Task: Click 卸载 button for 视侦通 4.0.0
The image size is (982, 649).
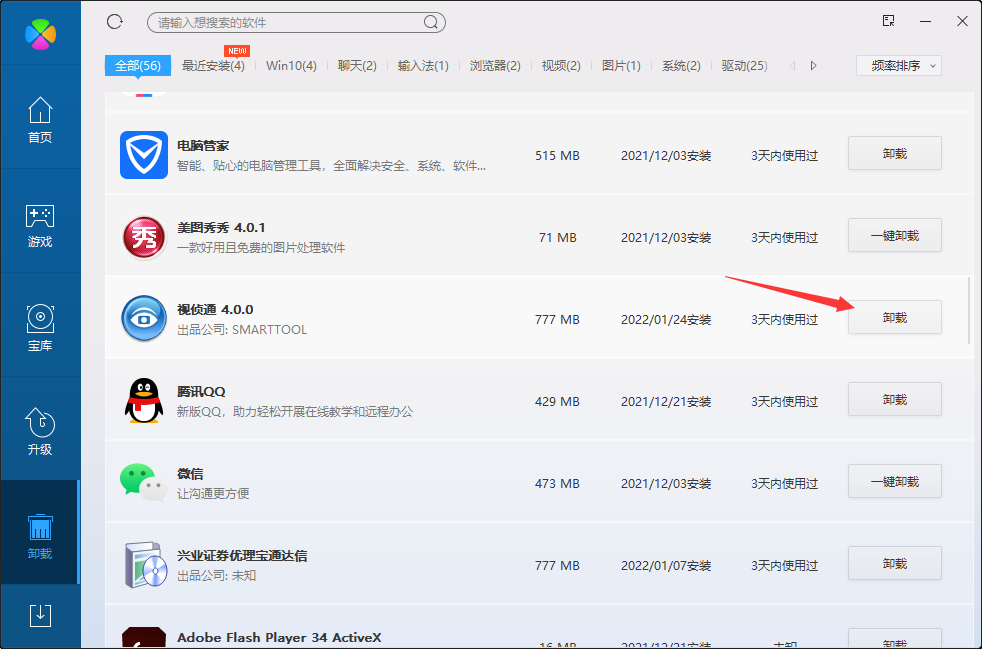Action: tap(895, 318)
